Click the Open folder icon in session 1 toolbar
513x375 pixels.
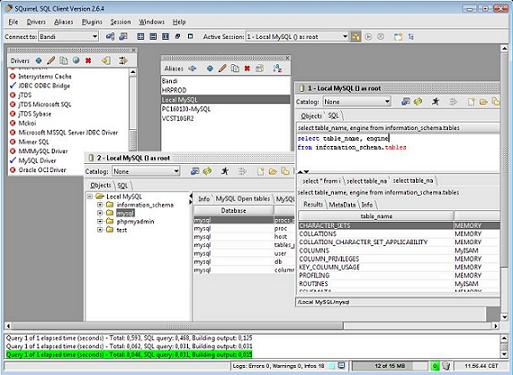coord(483,102)
